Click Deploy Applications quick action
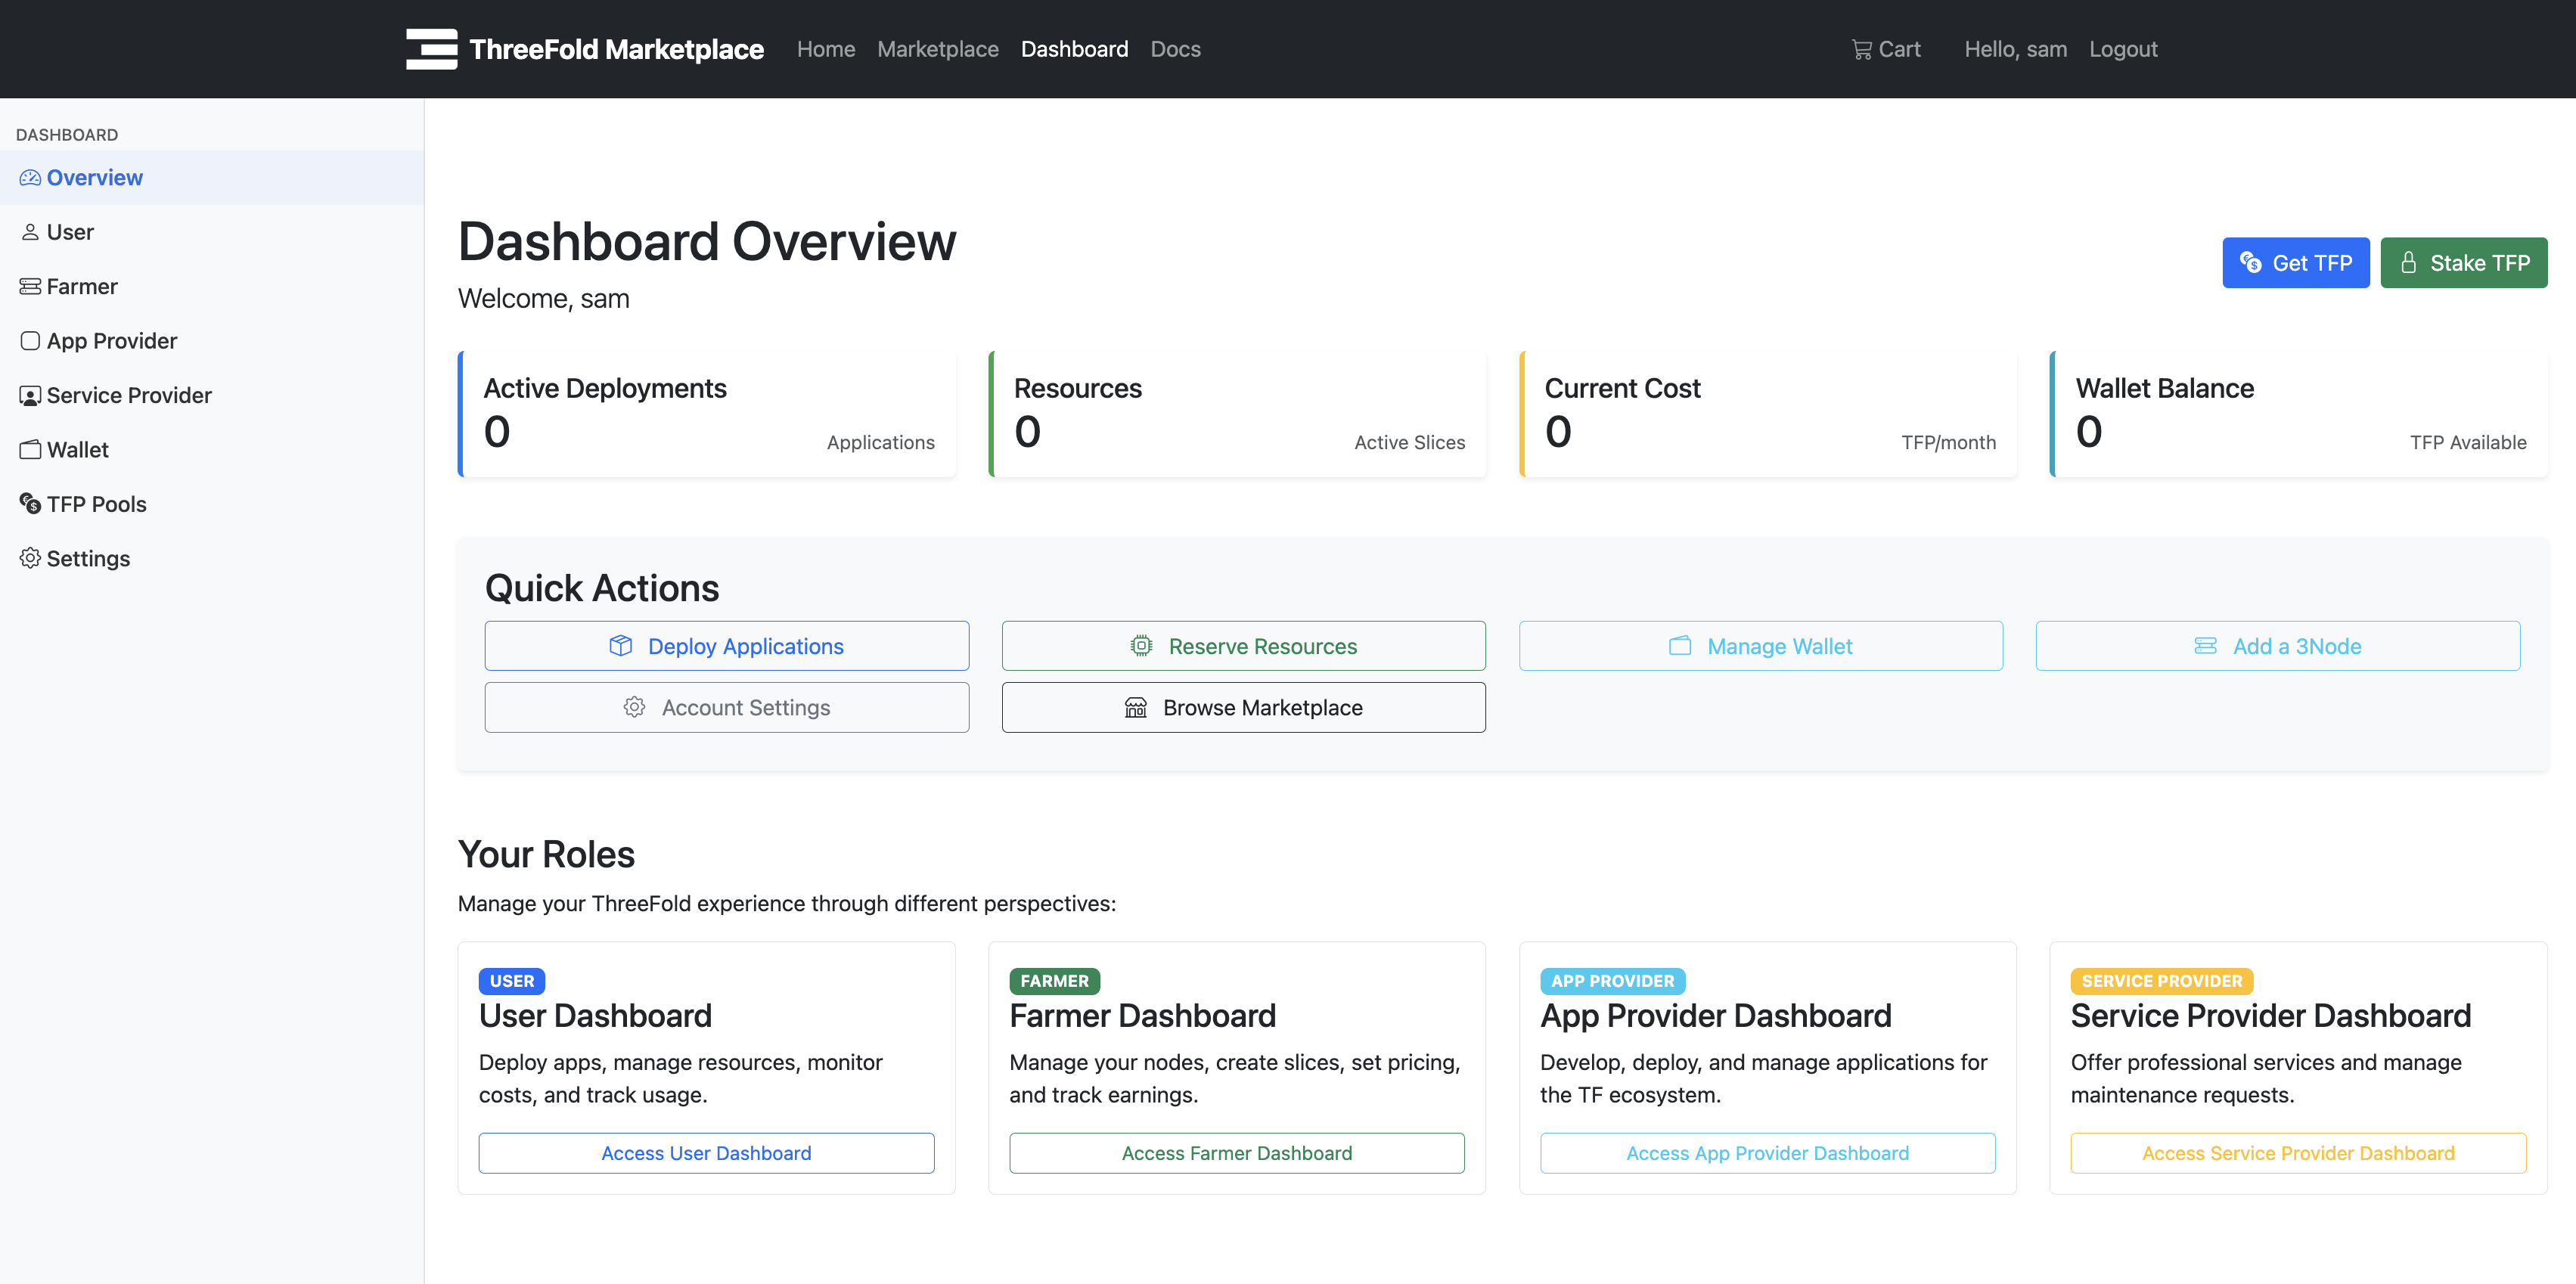The image size is (2576, 1284). [726, 646]
